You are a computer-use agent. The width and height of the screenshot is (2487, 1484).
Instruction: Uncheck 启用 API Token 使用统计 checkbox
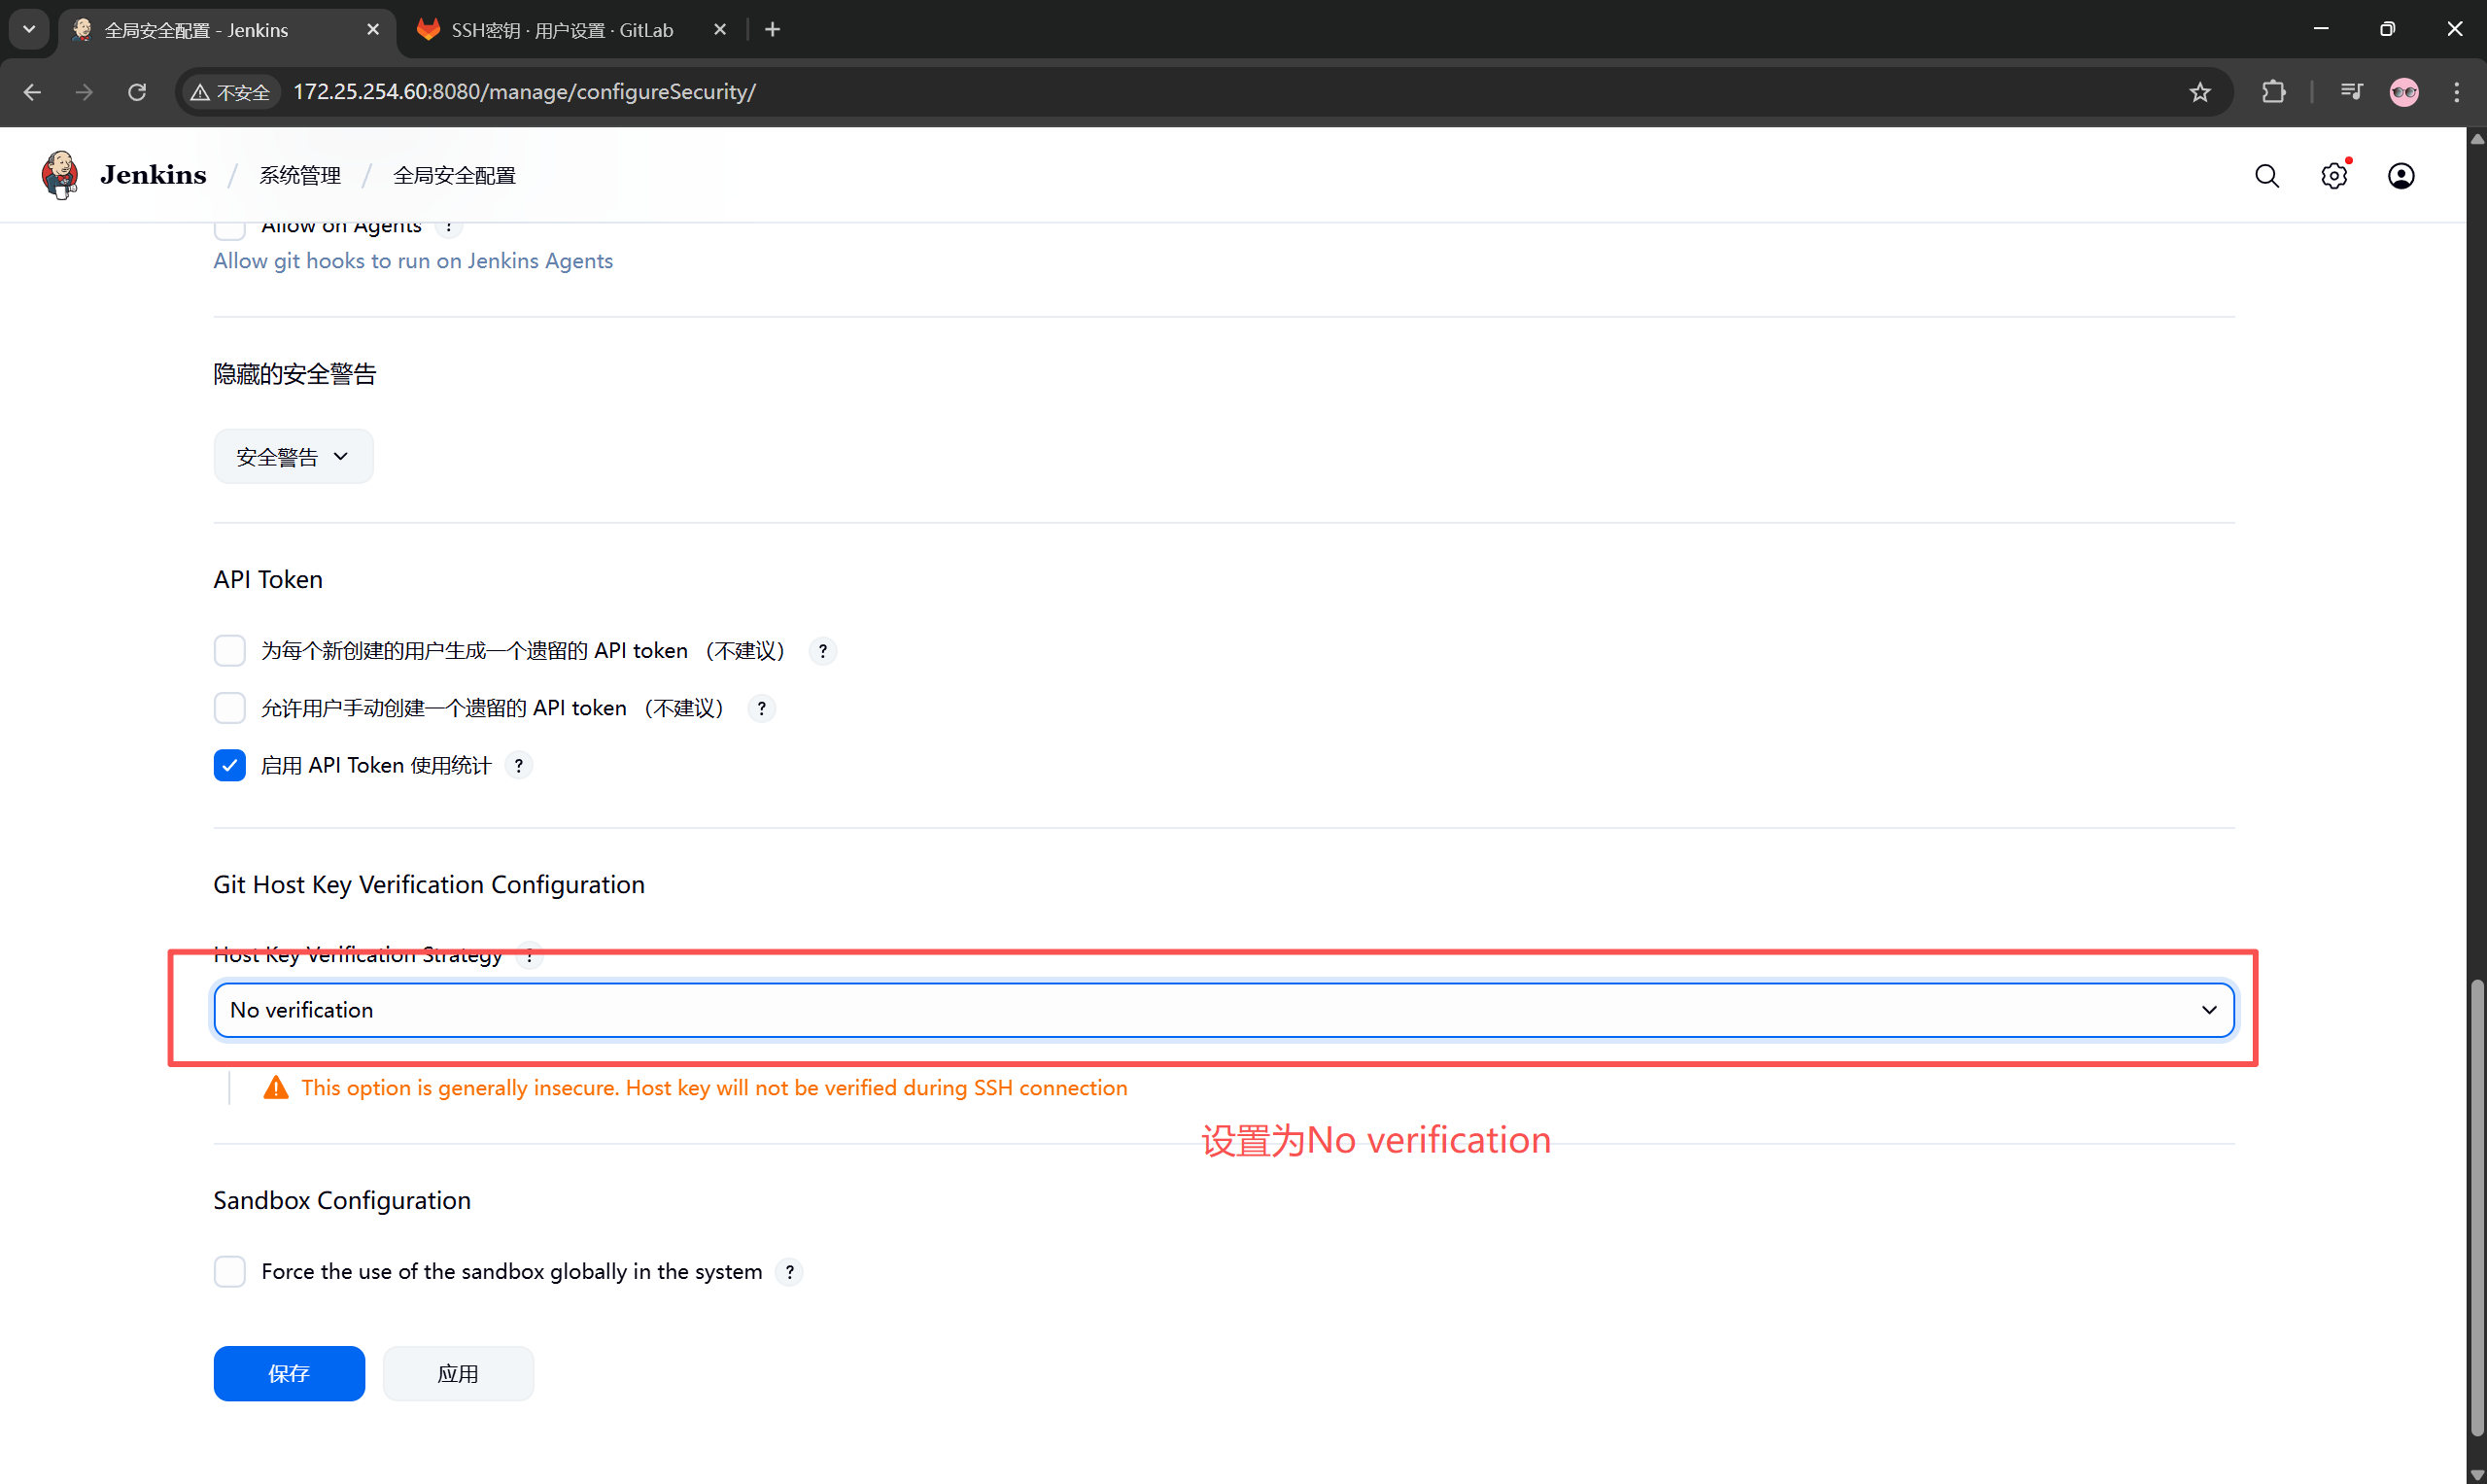pyautogui.click(x=230, y=766)
